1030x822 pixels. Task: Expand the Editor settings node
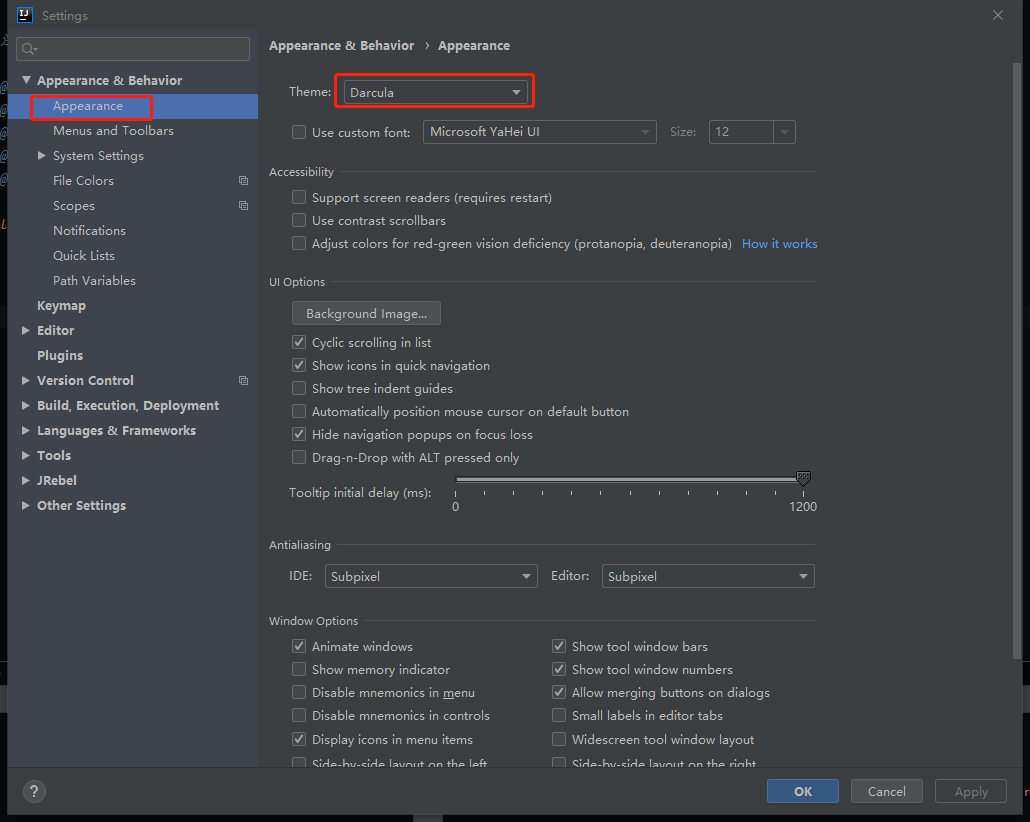pyautogui.click(x=26, y=331)
